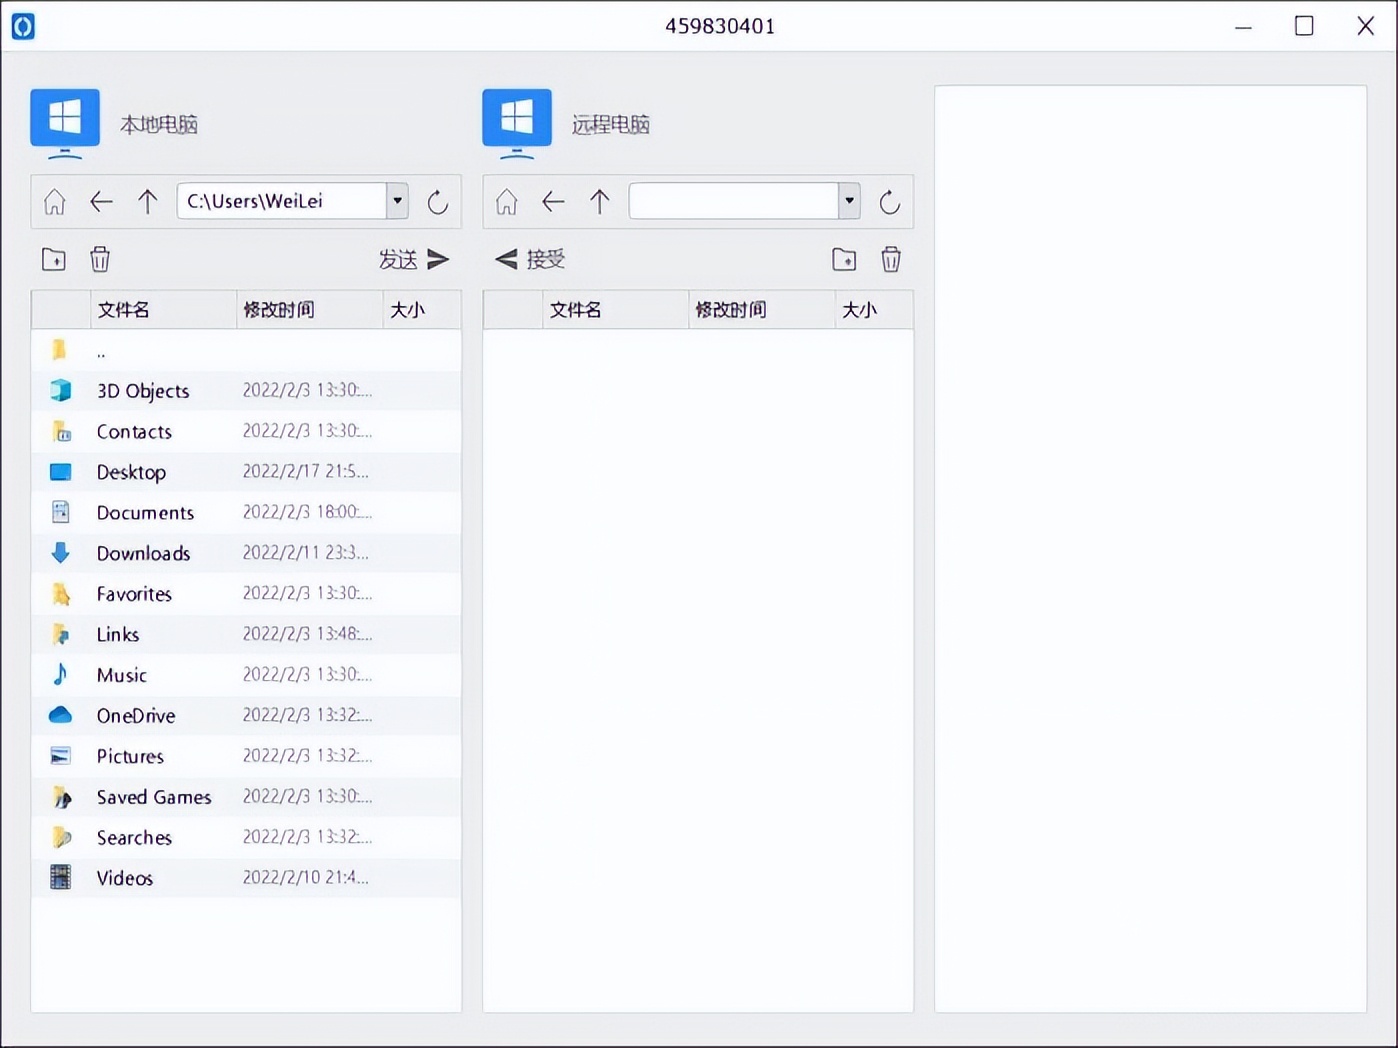1398x1048 pixels.
Task: Click the back arrow in the local computer panel
Action: 101,201
